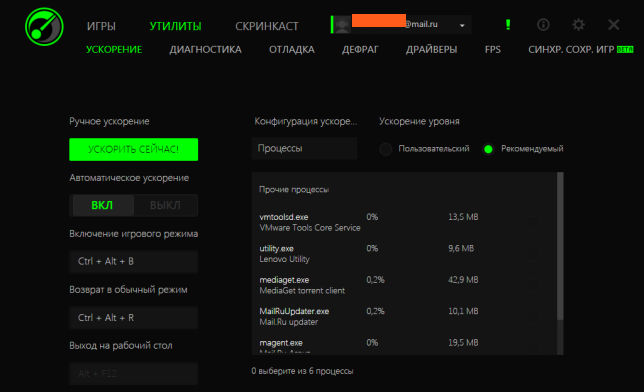Click the utility.exe process row

point(405,254)
